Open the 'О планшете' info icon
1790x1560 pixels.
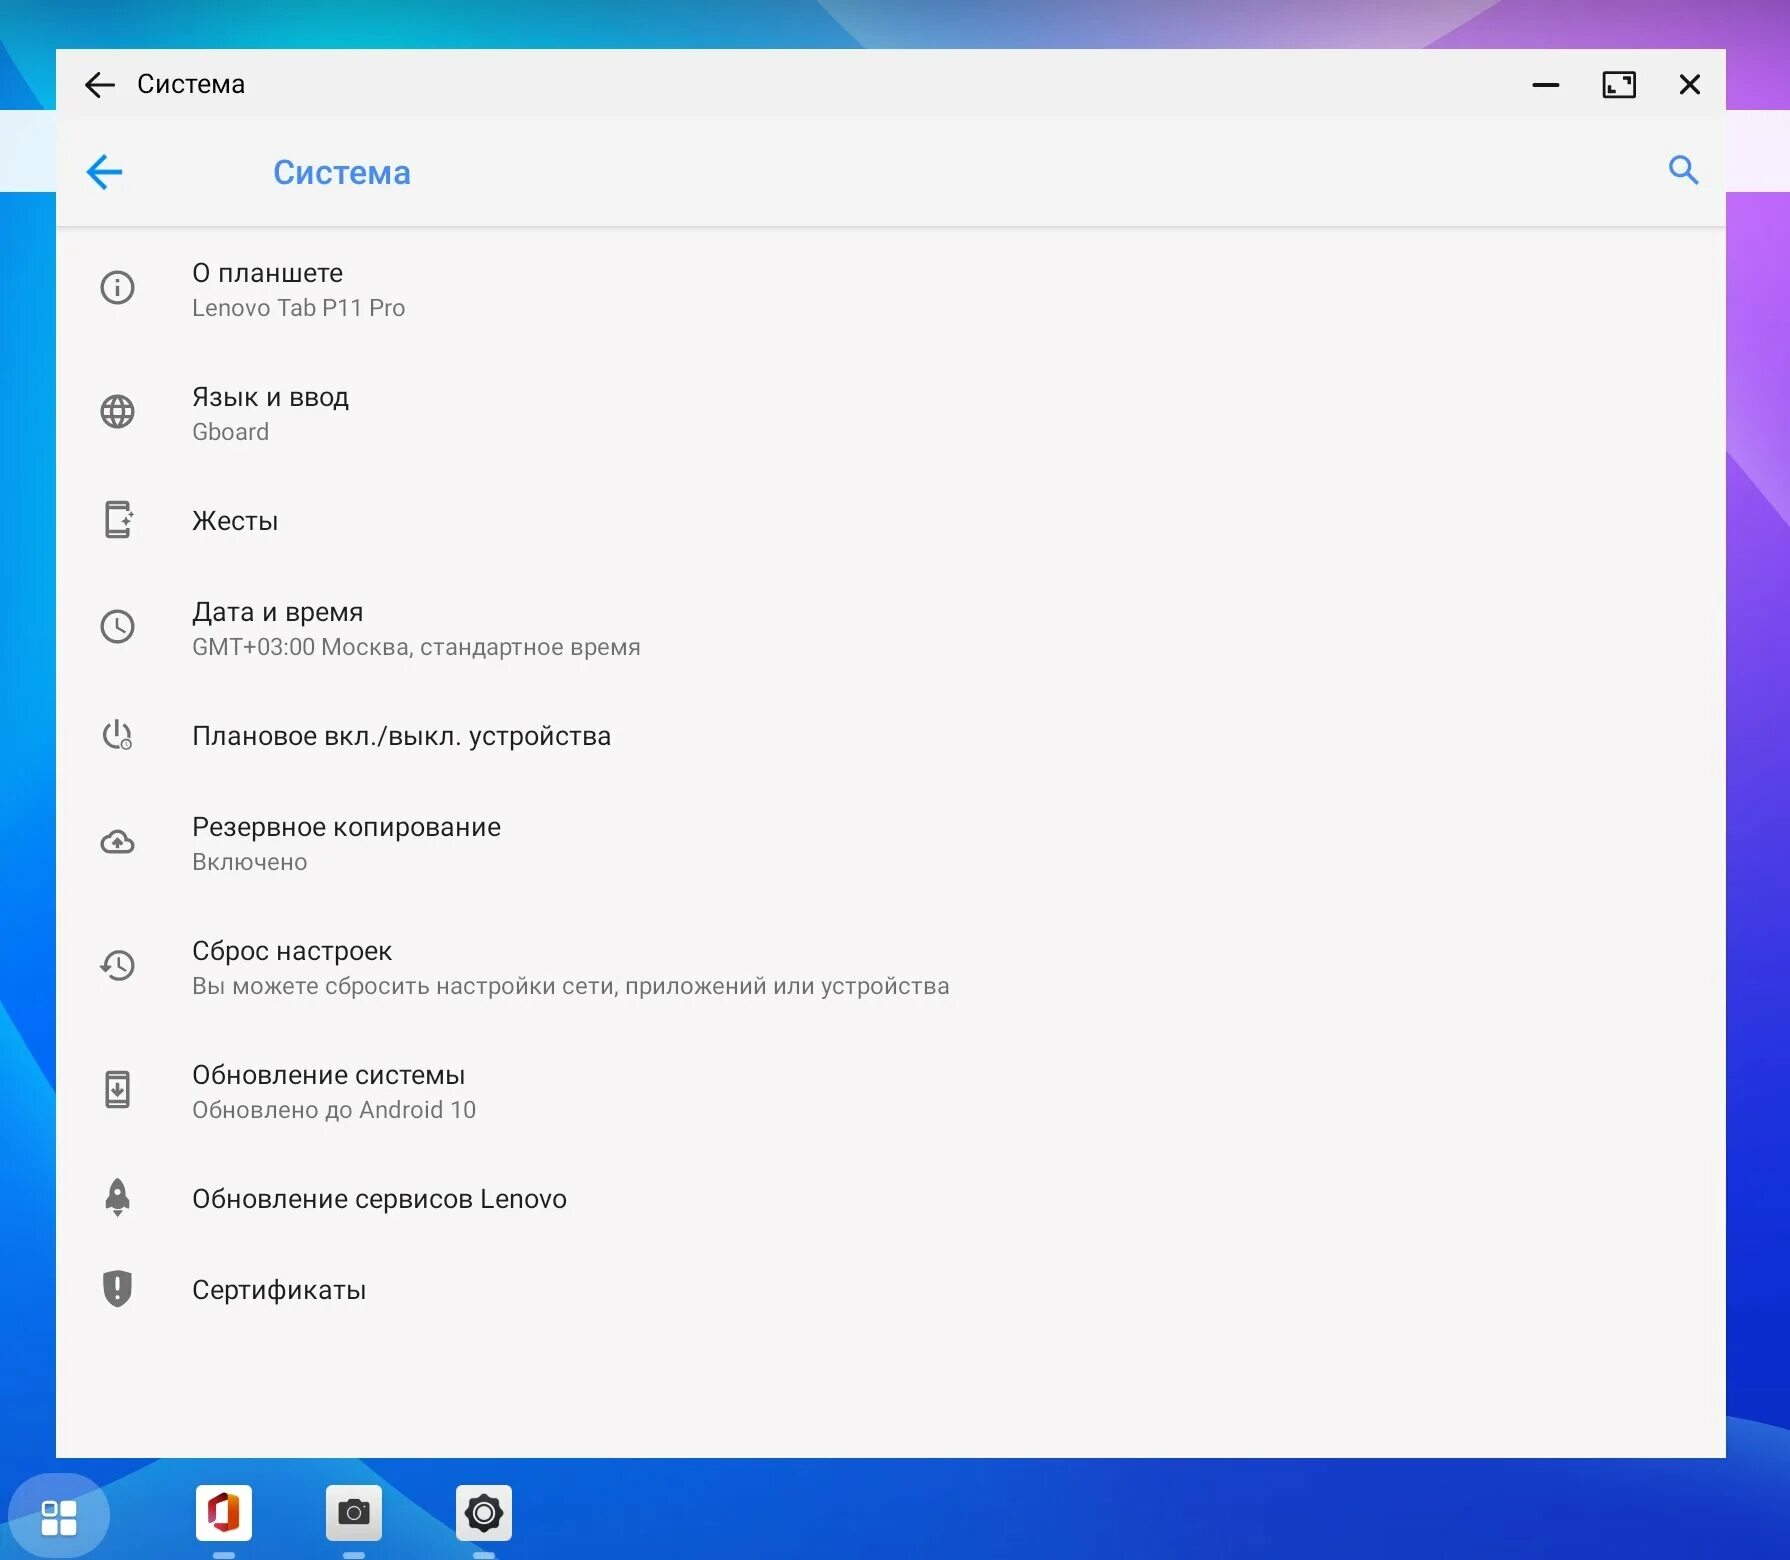pos(117,287)
